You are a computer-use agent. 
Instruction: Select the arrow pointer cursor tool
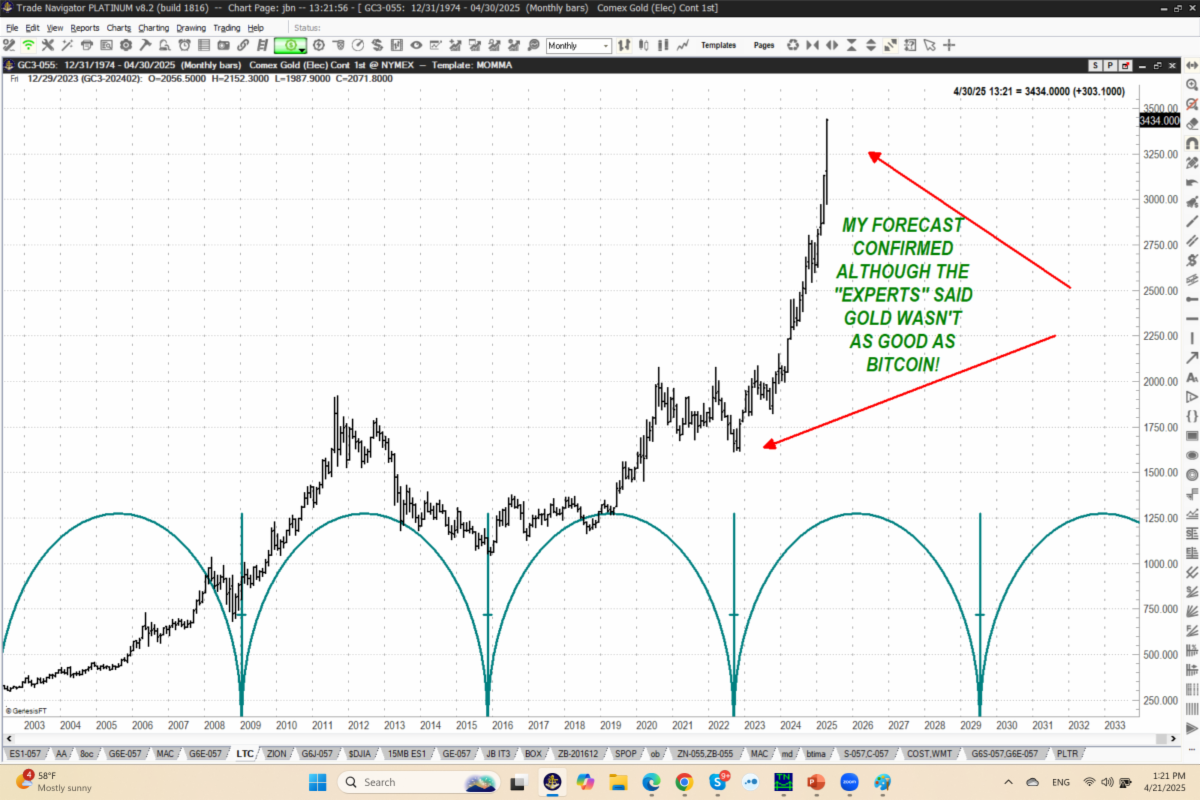coord(930,46)
